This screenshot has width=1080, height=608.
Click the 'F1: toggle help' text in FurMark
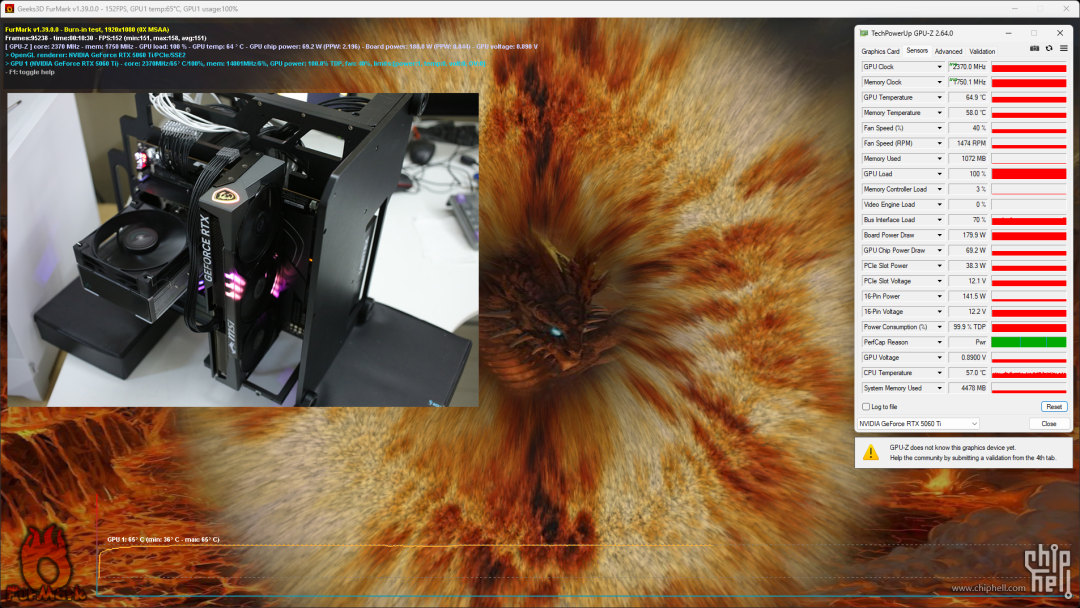[30, 72]
